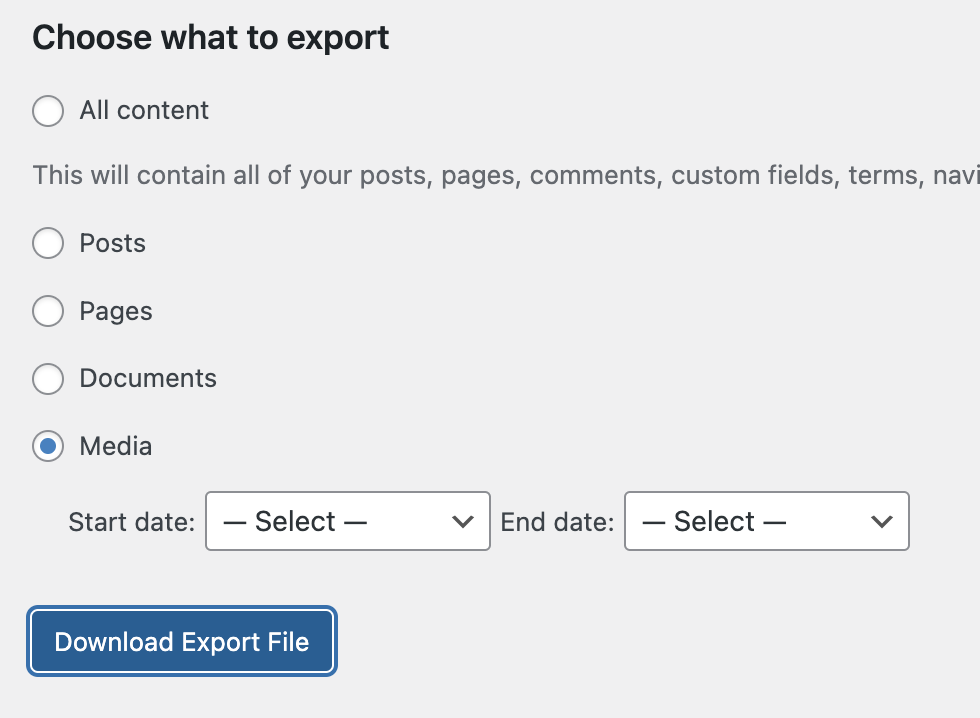Click the "Download Export File" button
Image resolution: width=980 pixels, height=718 pixels.
182,641
